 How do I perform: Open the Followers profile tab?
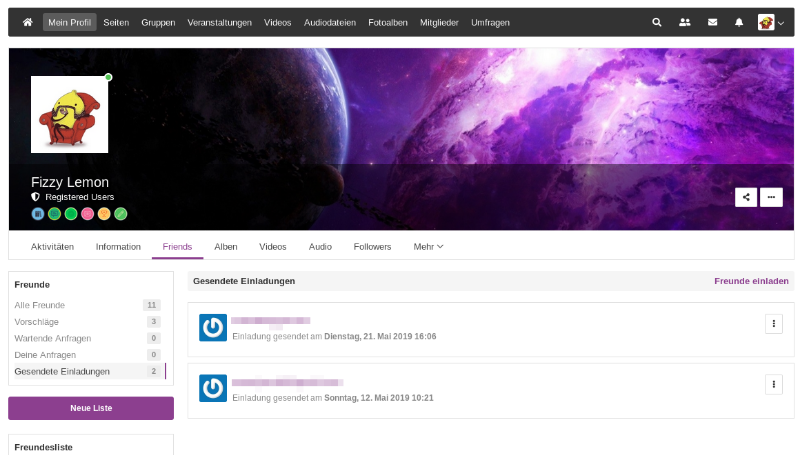click(x=372, y=247)
